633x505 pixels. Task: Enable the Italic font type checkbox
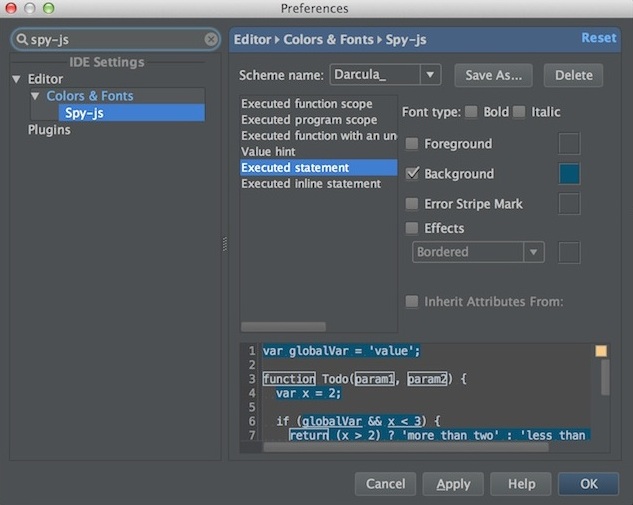519,112
